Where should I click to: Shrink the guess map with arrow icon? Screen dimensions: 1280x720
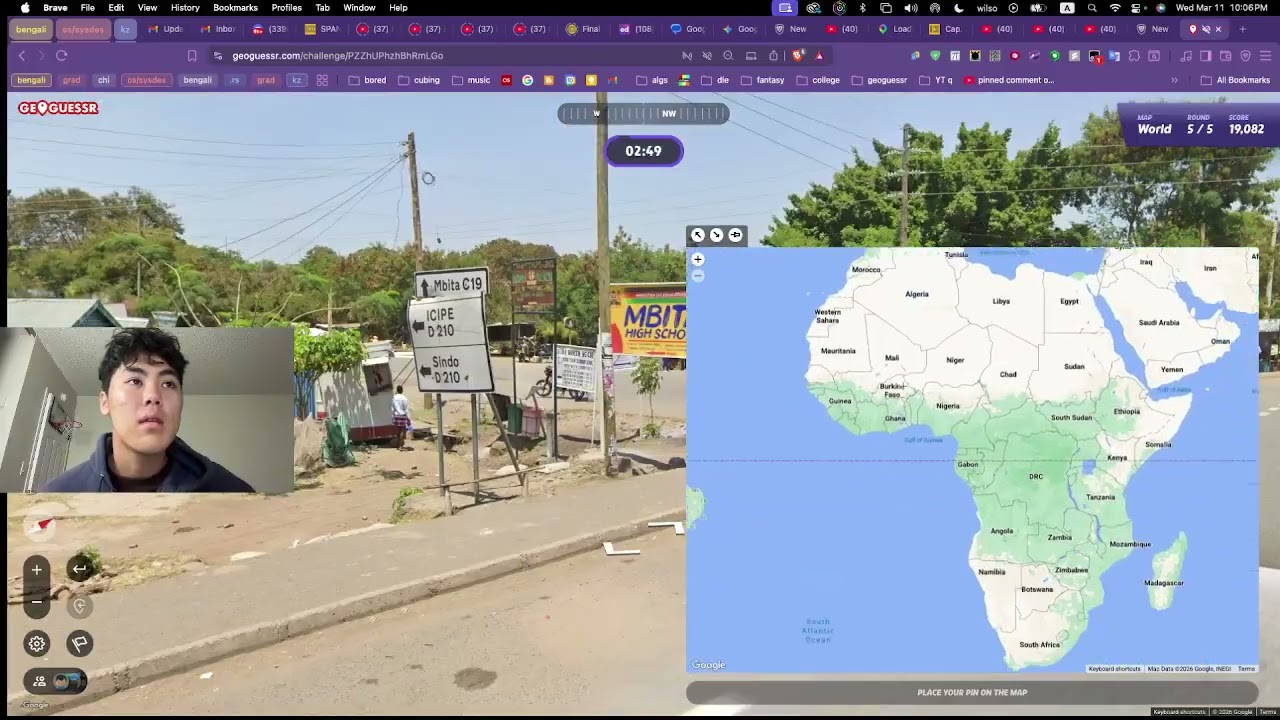point(716,235)
